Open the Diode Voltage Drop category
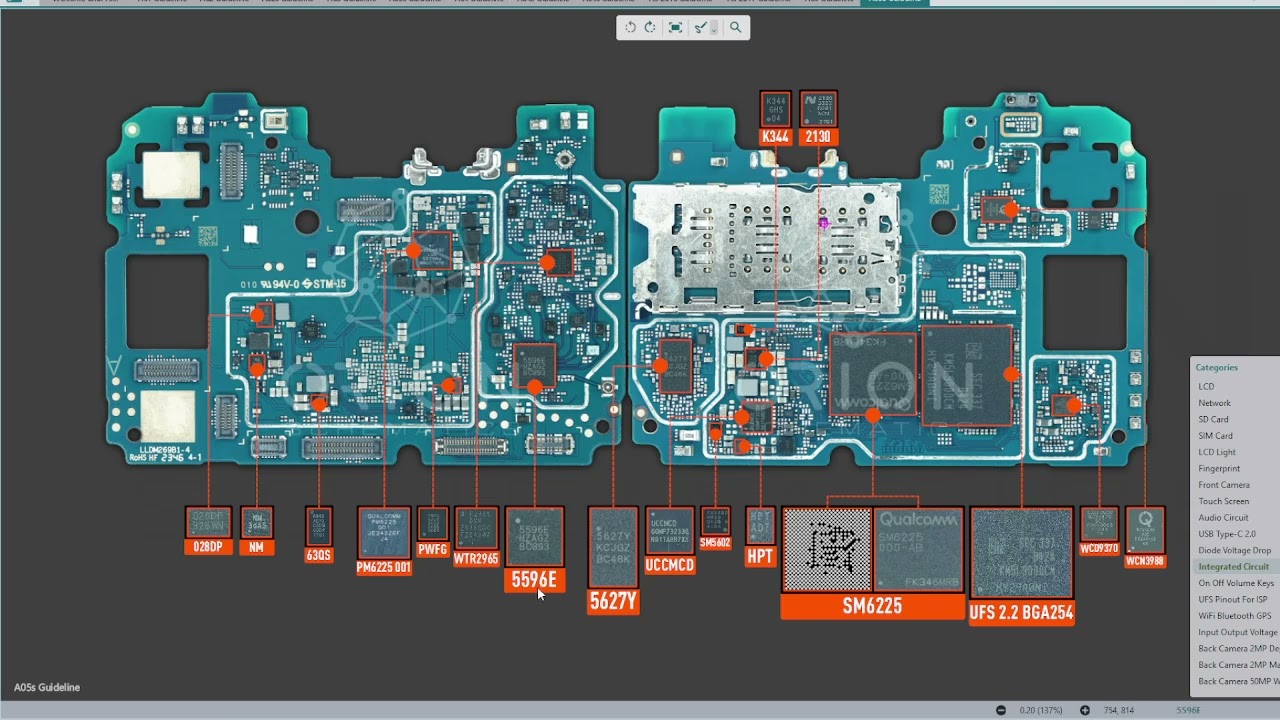Image resolution: width=1280 pixels, height=720 pixels. point(1235,550)
